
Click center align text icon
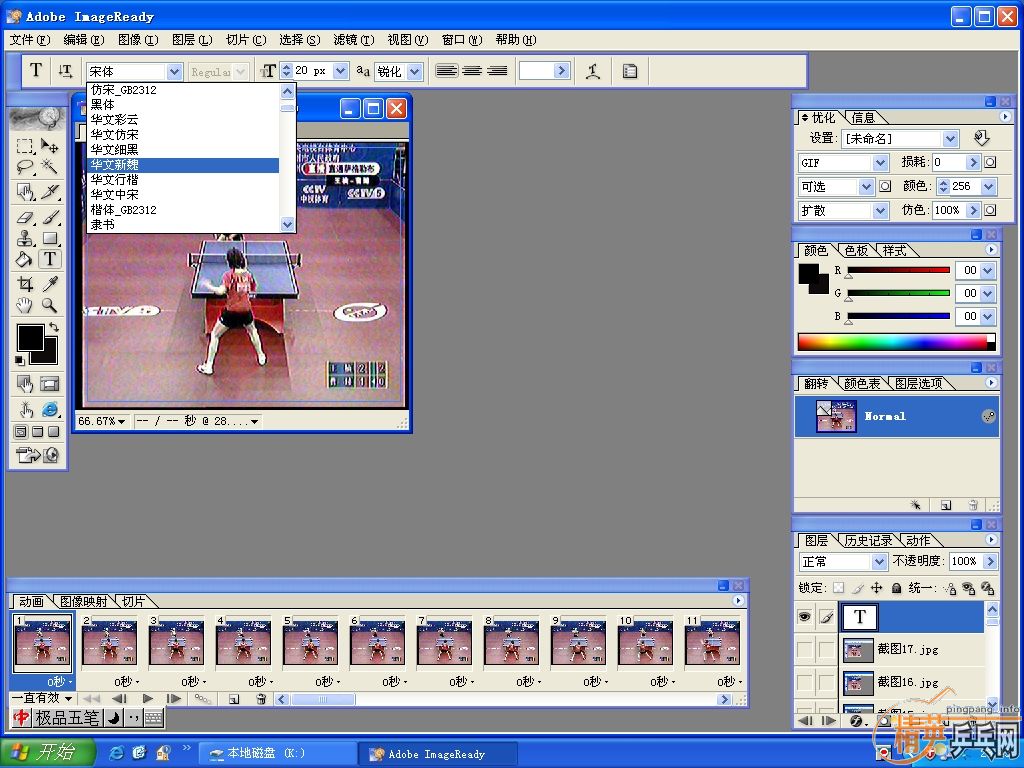(x=472, y=71)
